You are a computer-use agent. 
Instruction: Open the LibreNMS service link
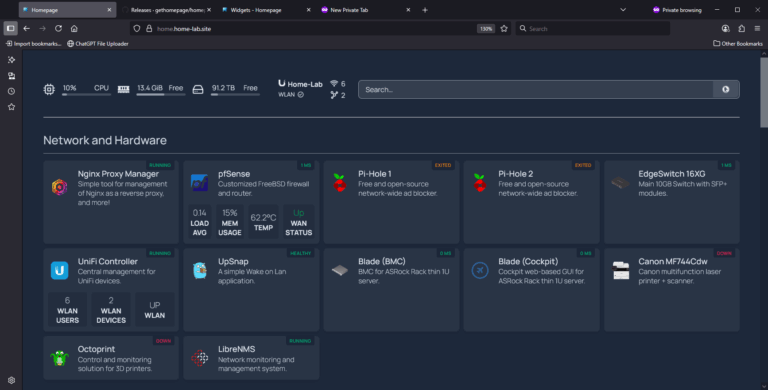[x=236, y=349]
